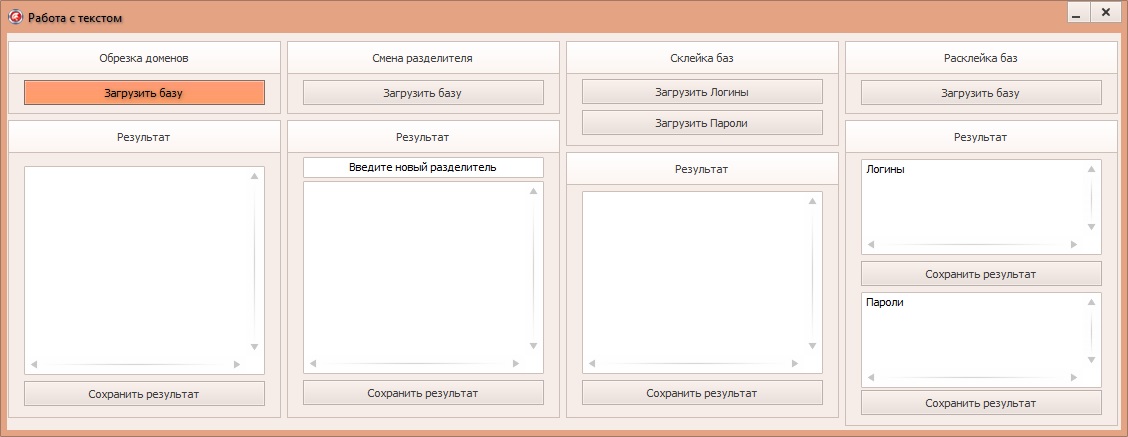Close the Работа с текстом window
This screenshot has width=1128, height=437.
tap(1106, 13)
